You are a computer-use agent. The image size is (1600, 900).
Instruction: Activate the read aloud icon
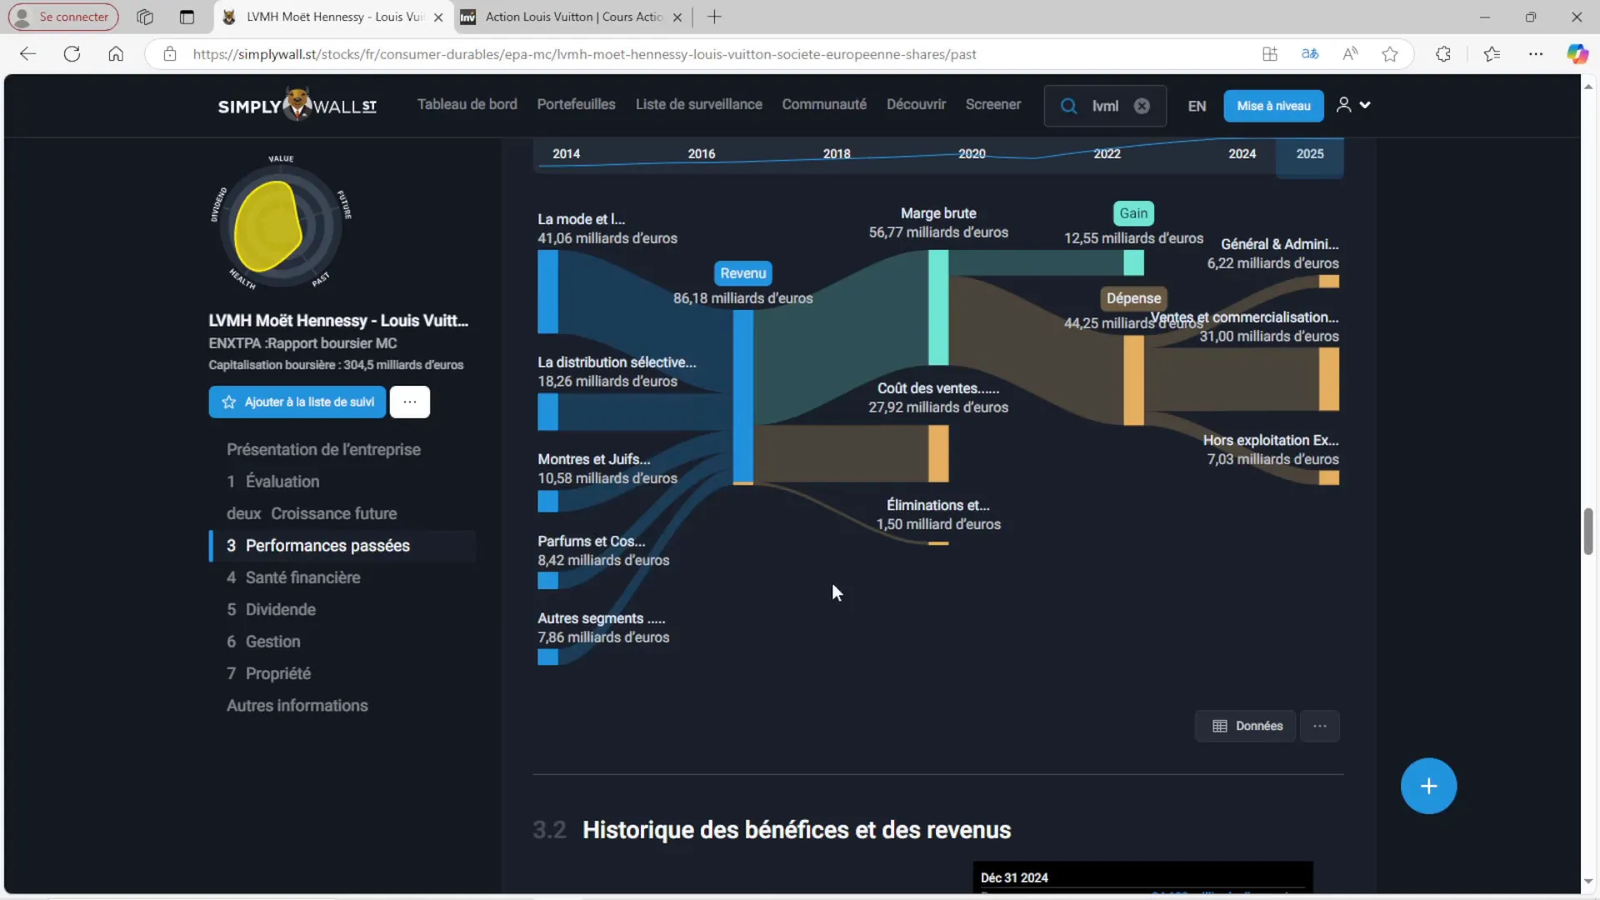click(x=1350, y=54)
